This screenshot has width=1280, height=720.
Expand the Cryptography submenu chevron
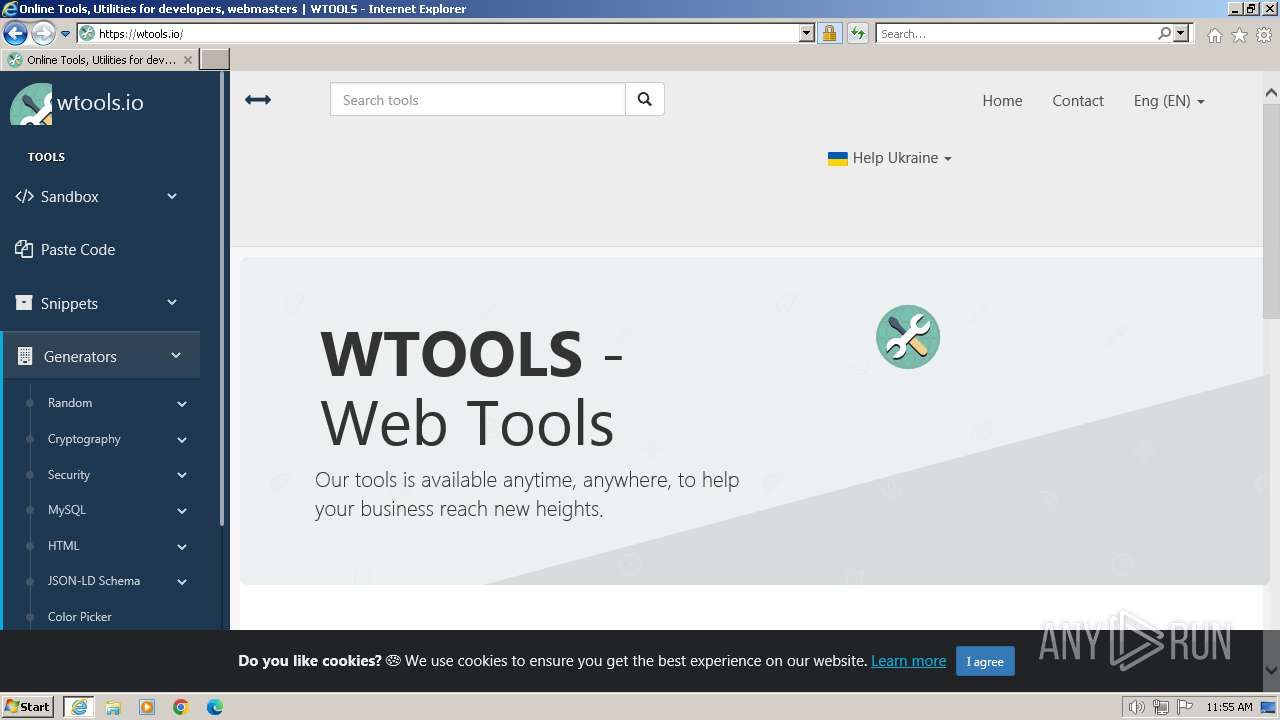182,440
